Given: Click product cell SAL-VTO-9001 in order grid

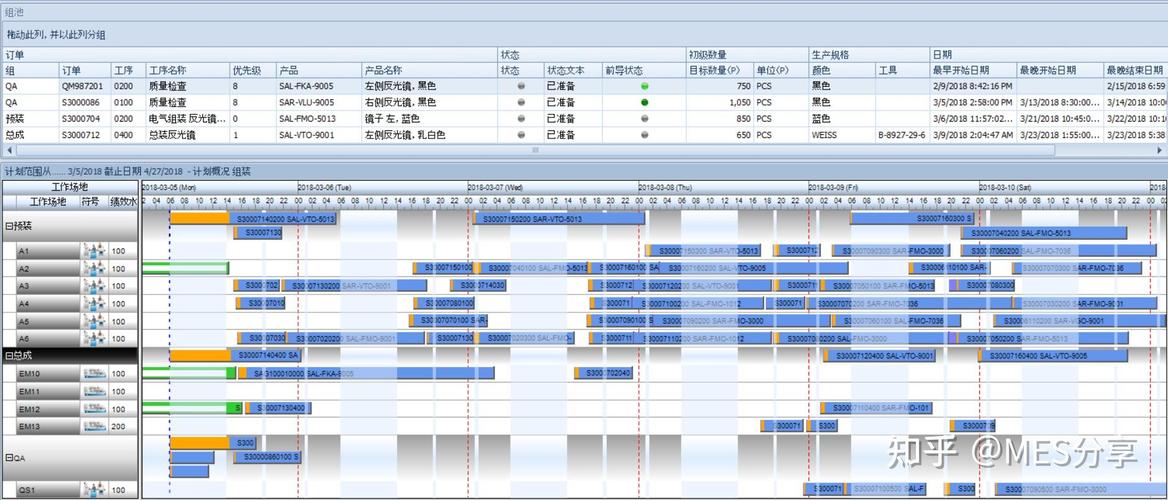Looking at the screenshot, I should pyautogui.click(x=319, y=136).
